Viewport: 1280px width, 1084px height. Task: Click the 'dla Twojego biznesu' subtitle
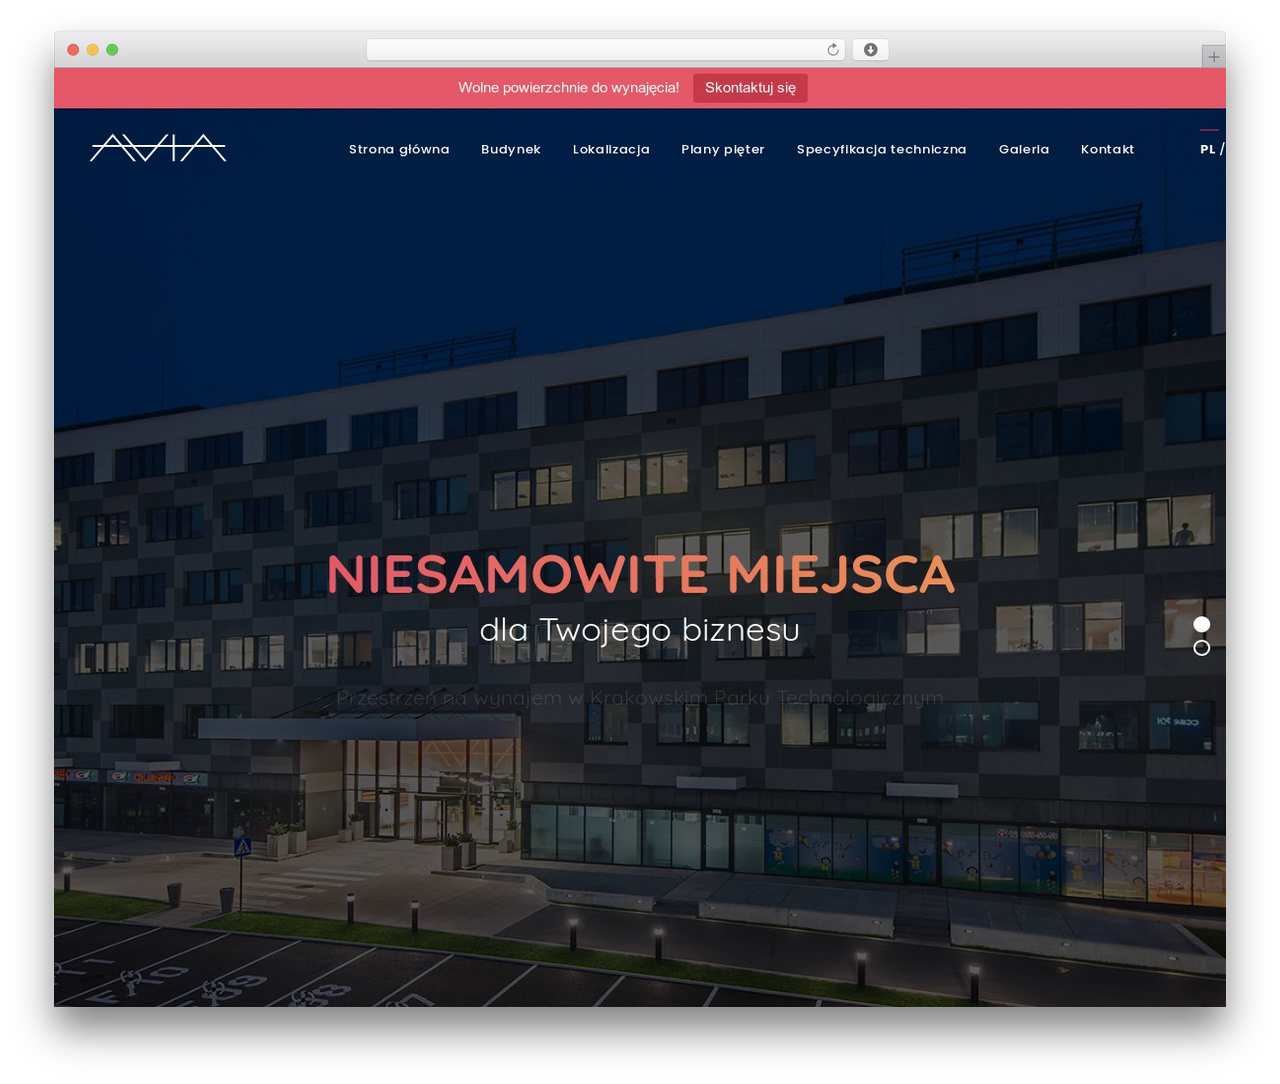pyautogui.click(x=640, y=630)
